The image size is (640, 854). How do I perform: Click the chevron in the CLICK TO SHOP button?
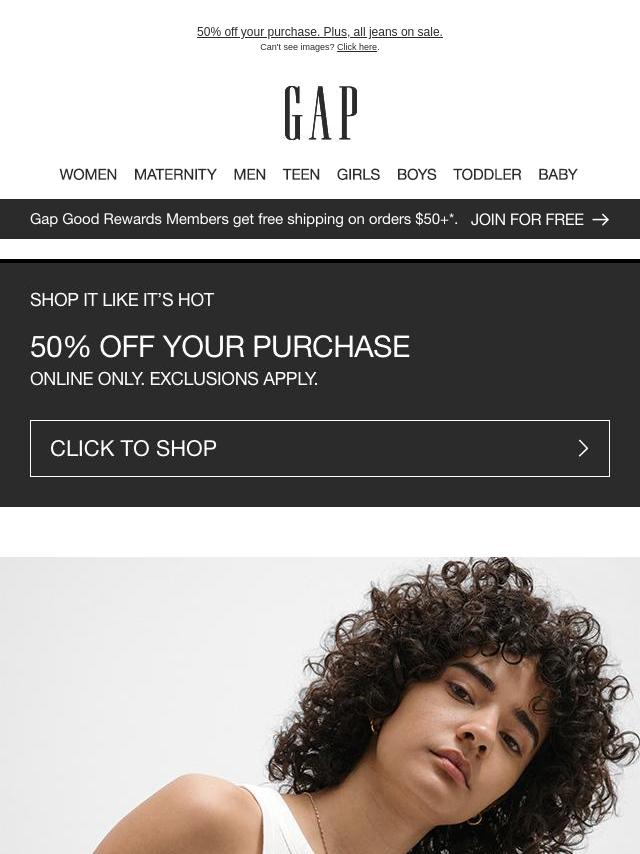[583, 448]
